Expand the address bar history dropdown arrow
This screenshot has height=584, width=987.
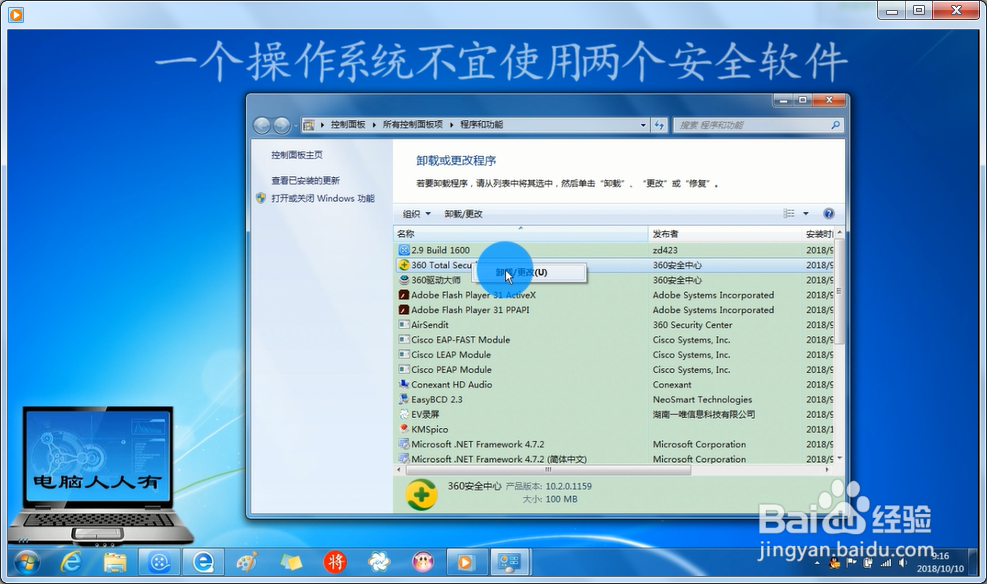(643, 125)
